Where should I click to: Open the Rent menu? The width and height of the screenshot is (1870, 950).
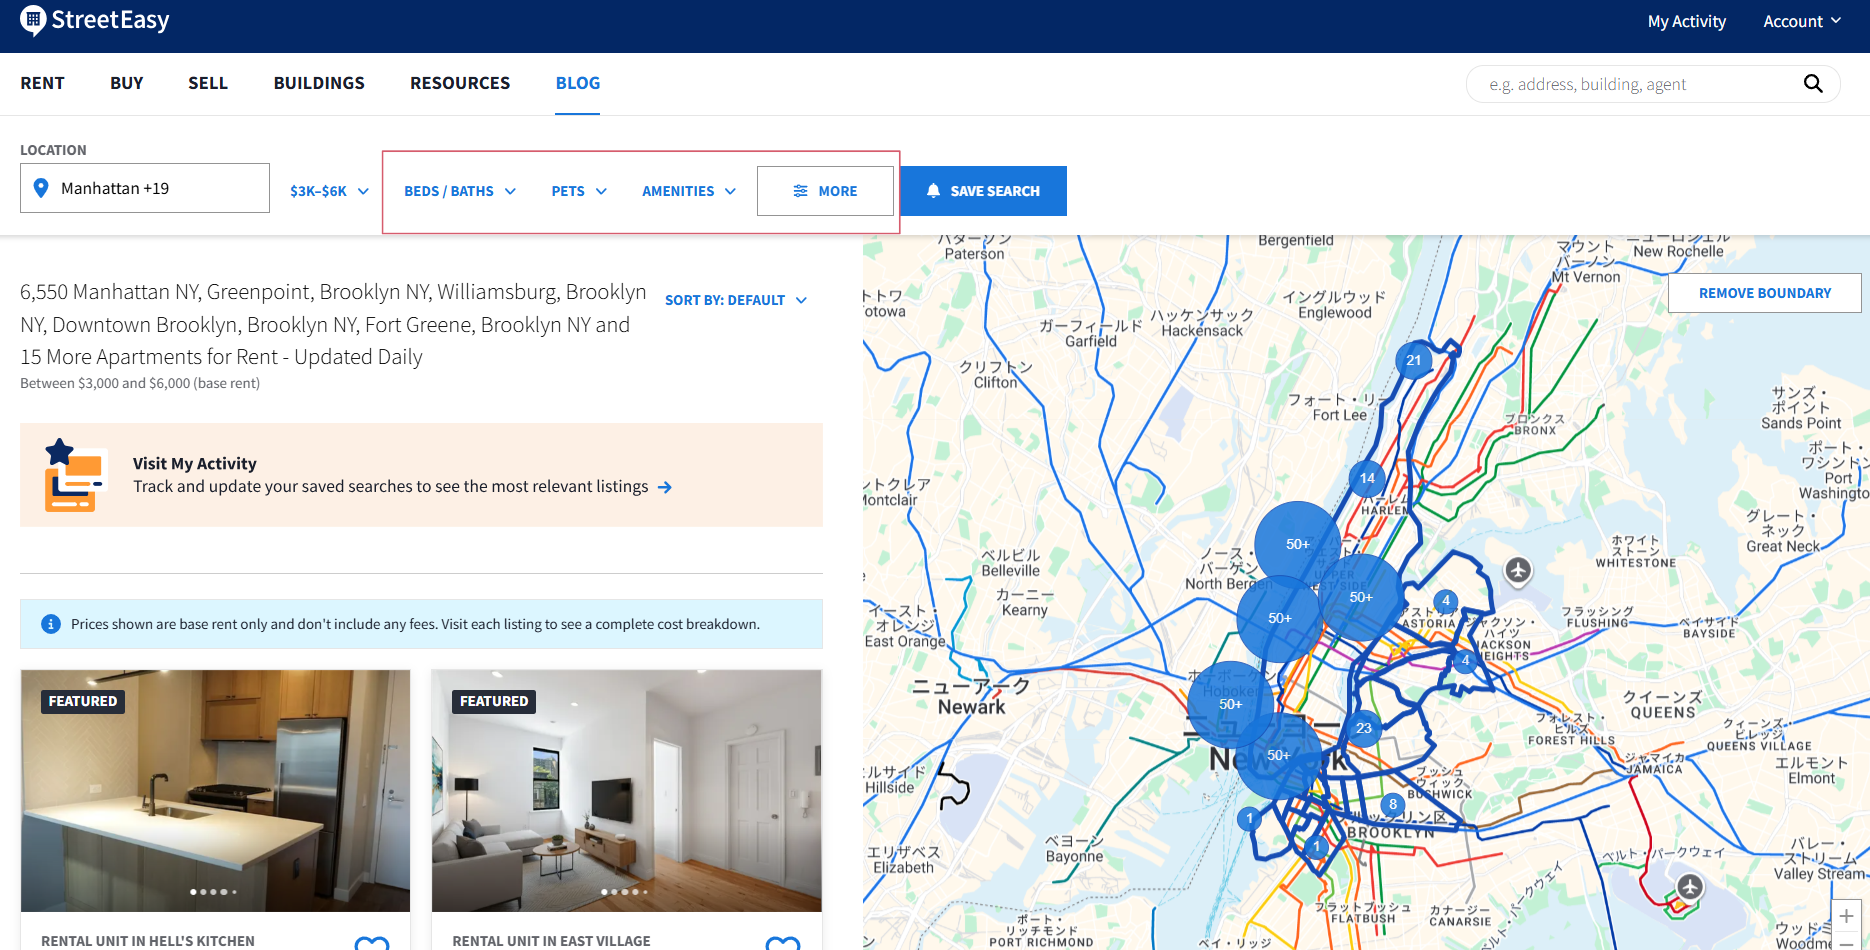42,83
